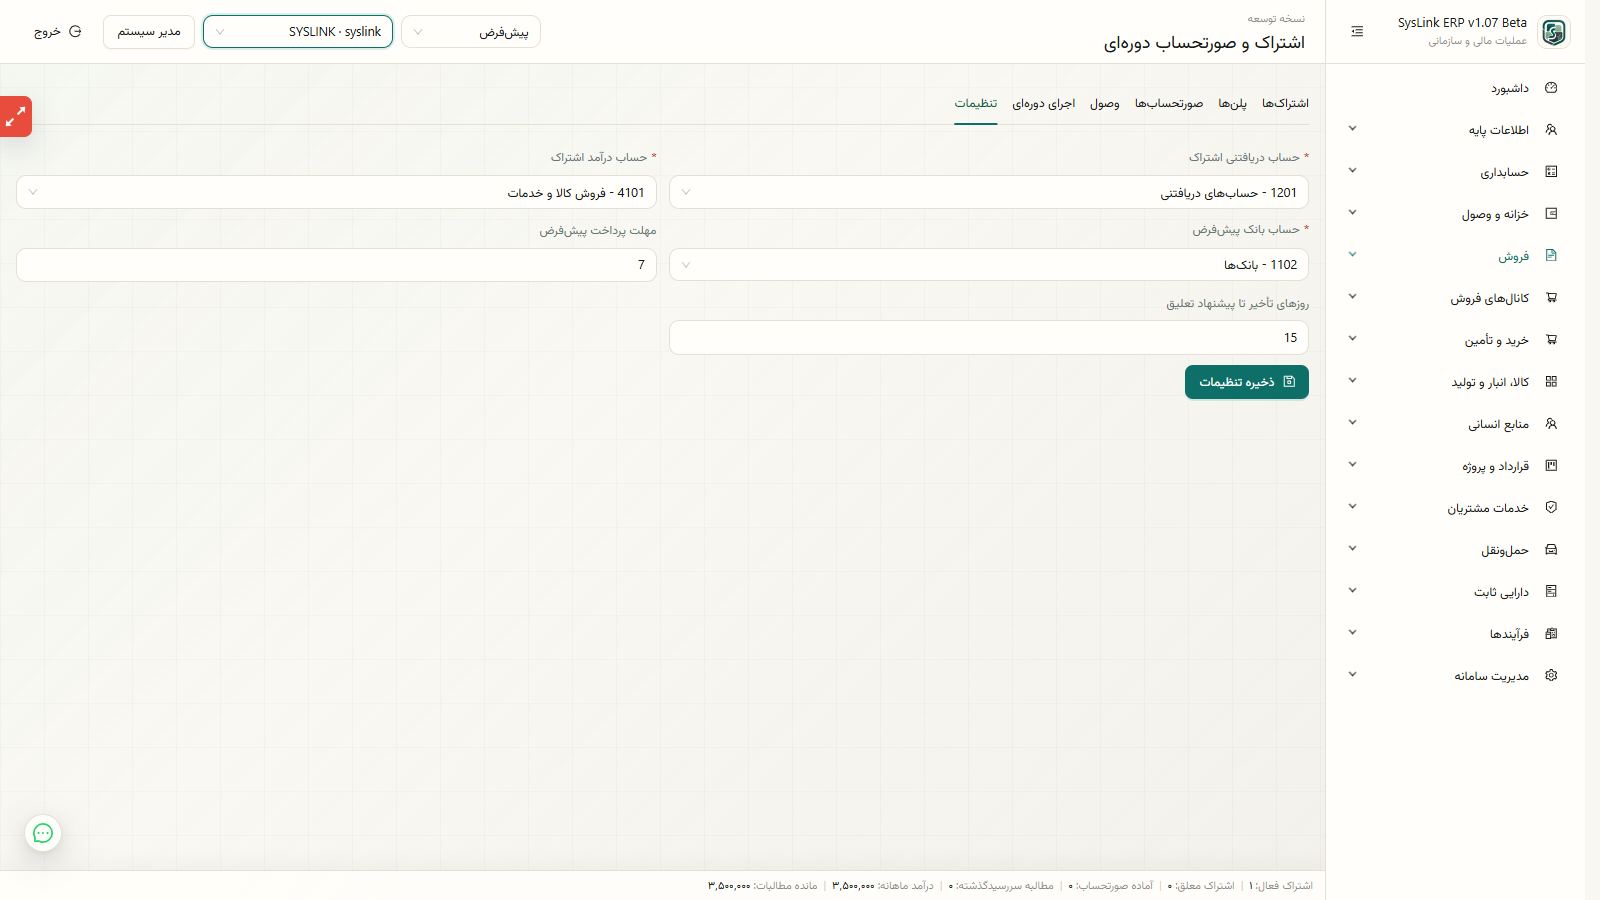The image size is (1600, 900).
Task: Click the منابع انسانی team icon
Action: point(1551,424)
